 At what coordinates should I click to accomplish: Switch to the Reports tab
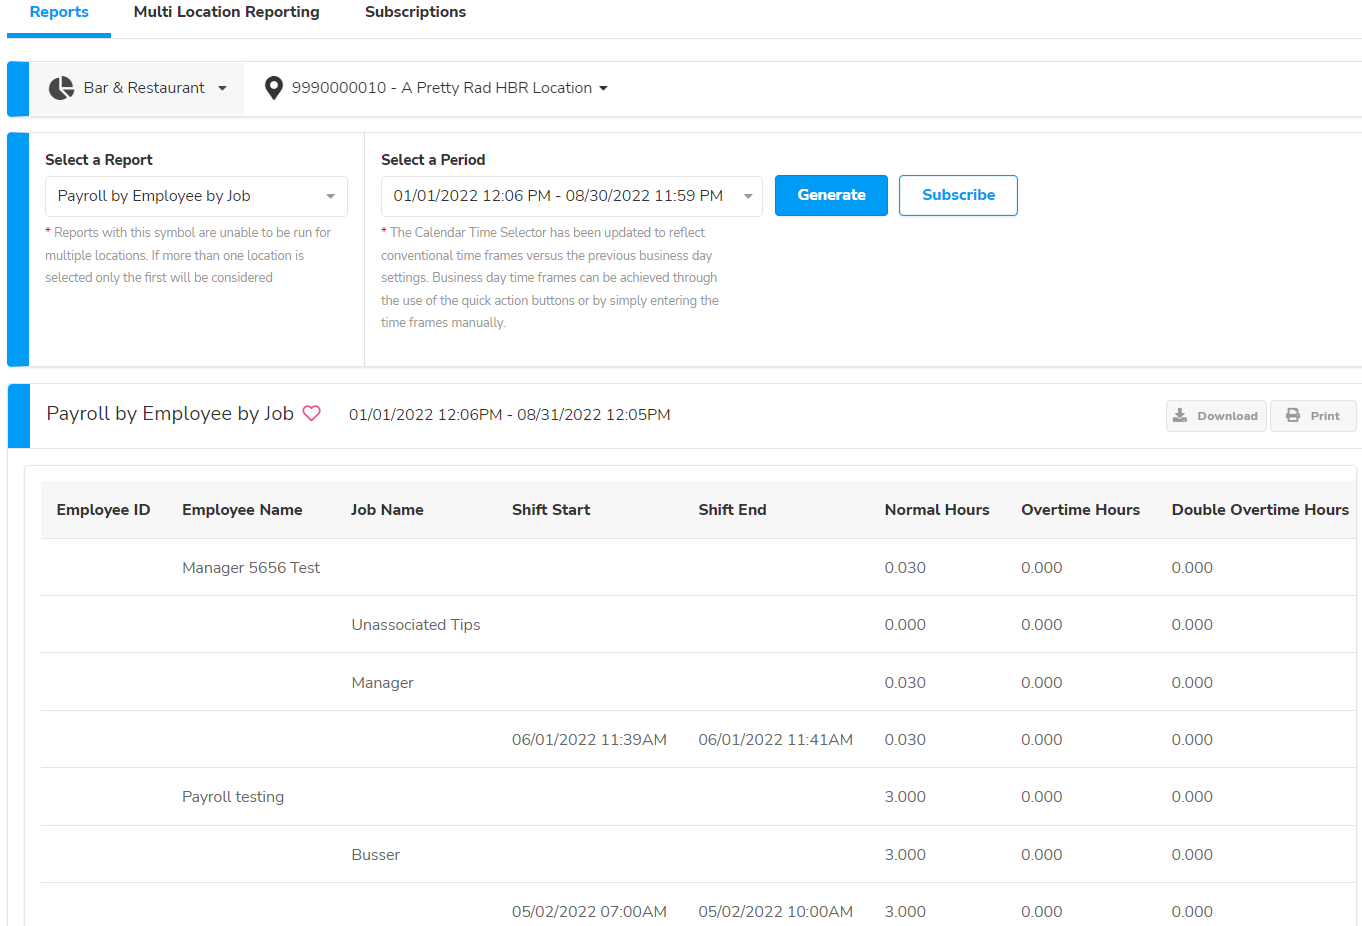click(x=59, y=13)
